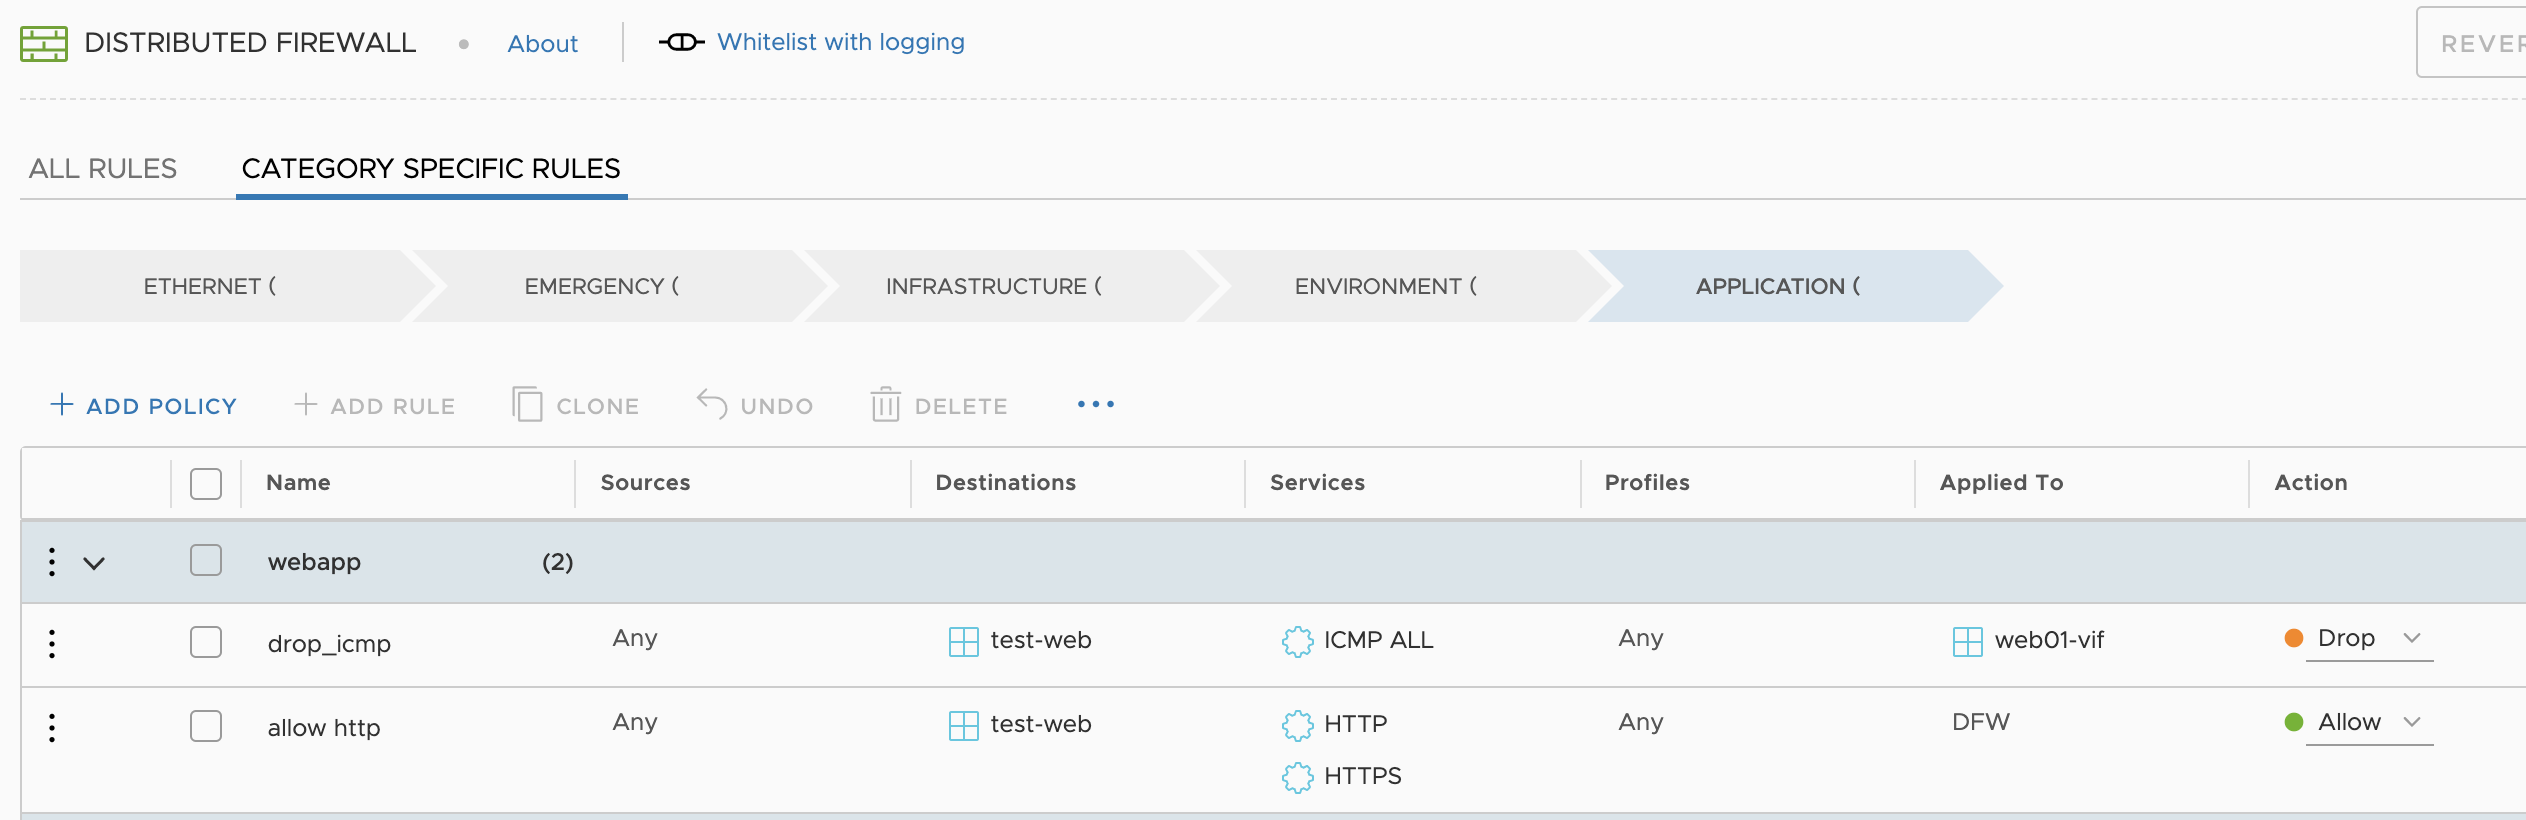
Task: Click the HTTPS service icon
Action: 1297,777
